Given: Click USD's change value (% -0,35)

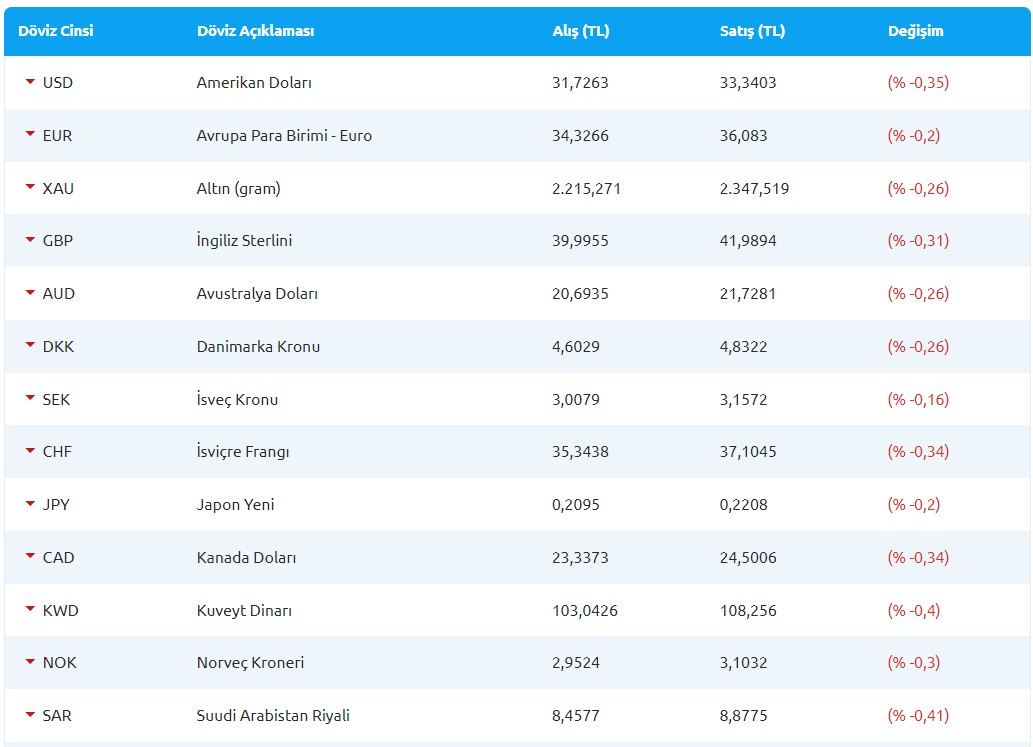Looking at the screenshot, I should [x=918, y=83].
